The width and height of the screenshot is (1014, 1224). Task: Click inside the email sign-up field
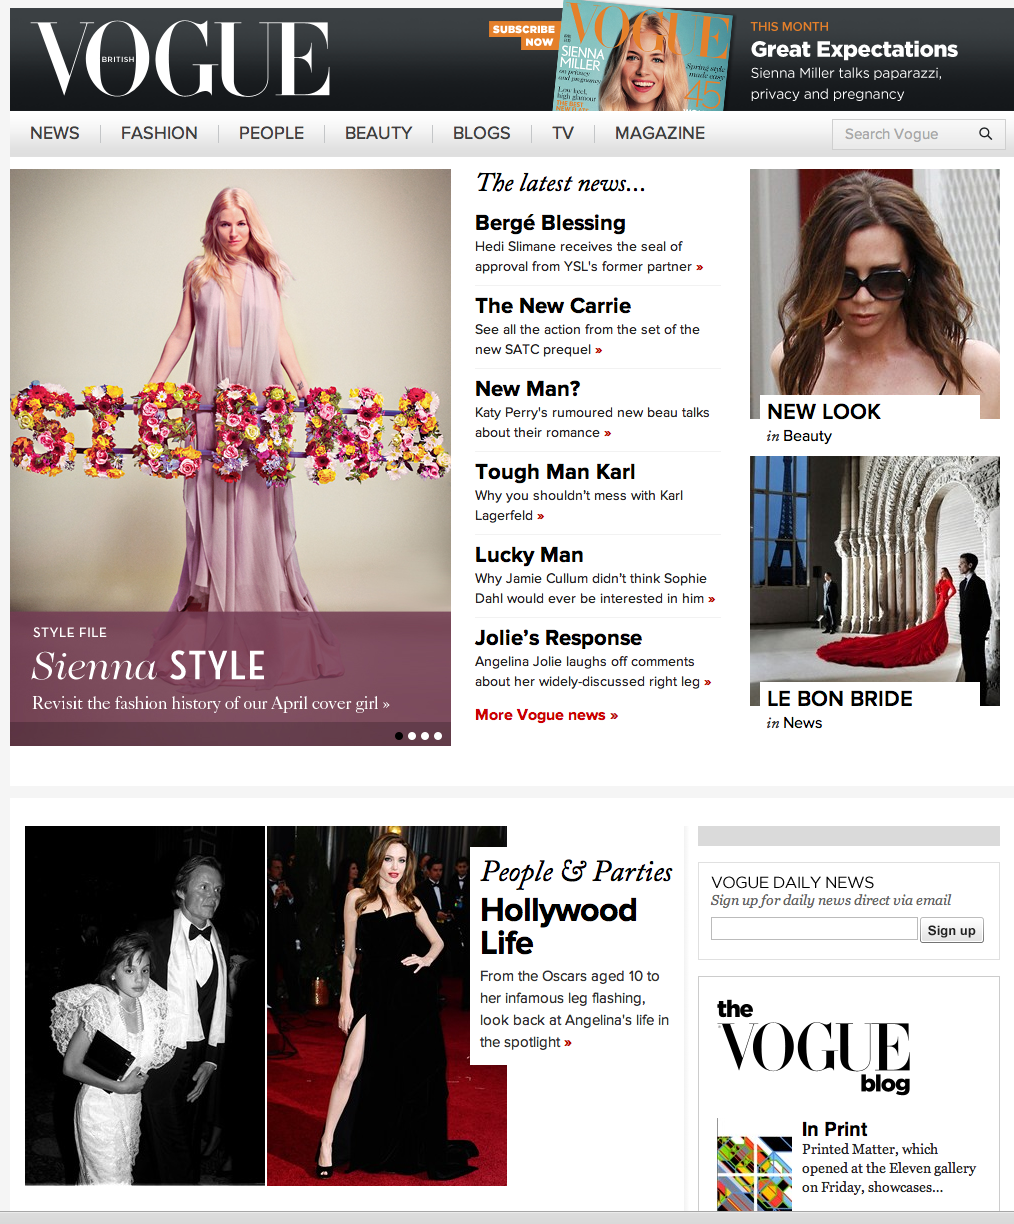(x=813, y=928)
